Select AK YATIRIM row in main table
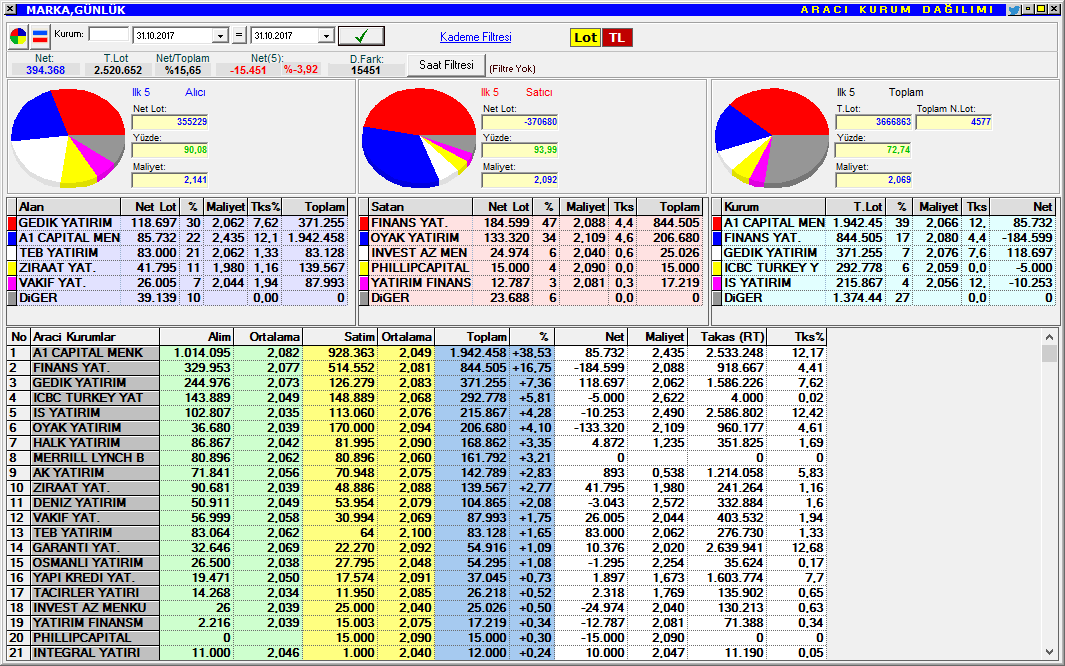The image size is (1065, 666). point(417,473)
